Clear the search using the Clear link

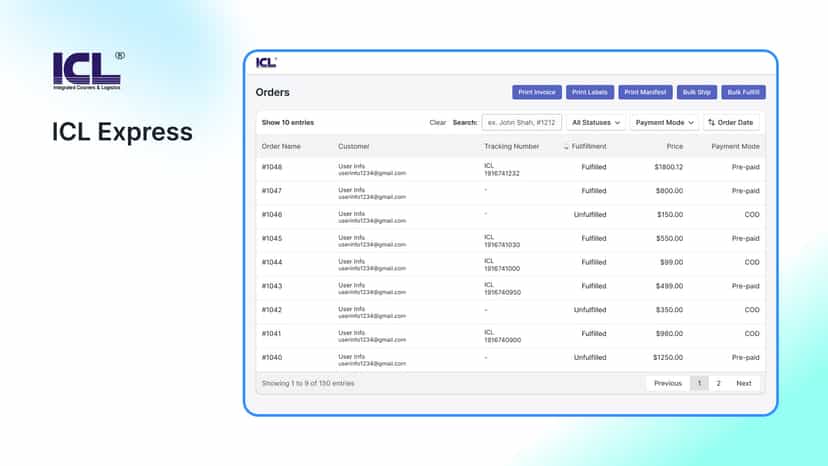point(437,123)
